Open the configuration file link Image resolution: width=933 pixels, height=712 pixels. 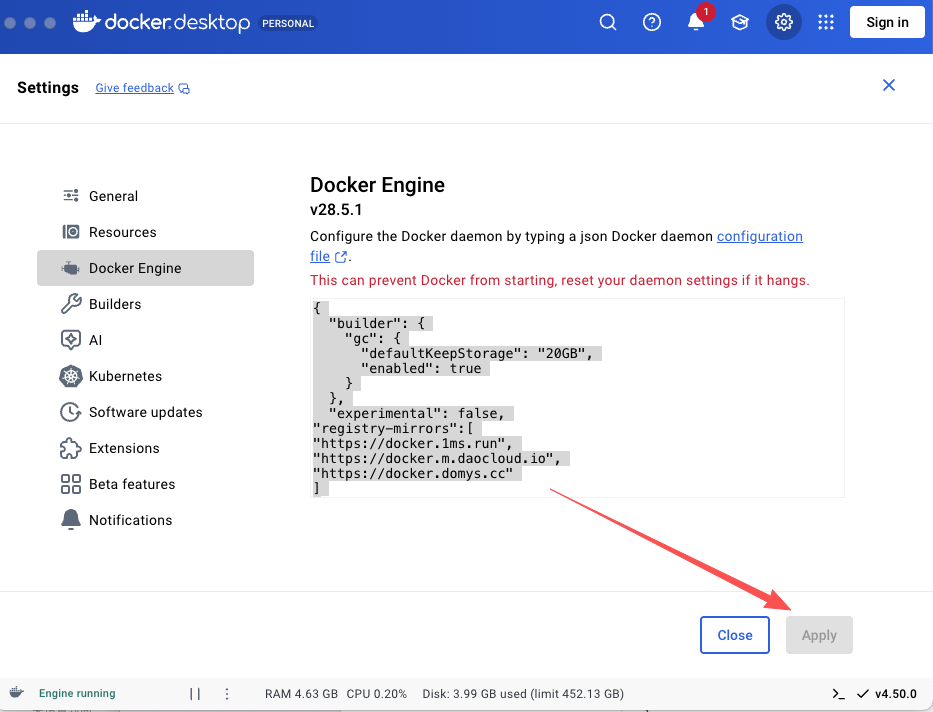tap(759, 236)
